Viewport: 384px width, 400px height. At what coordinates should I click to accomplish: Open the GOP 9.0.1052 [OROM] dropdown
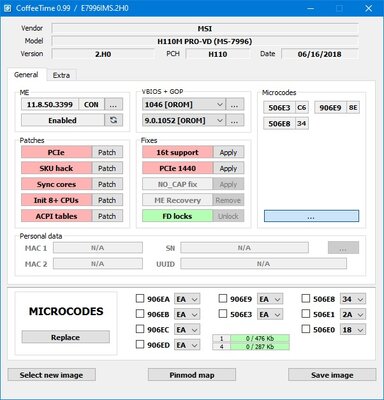pos(184,120)
